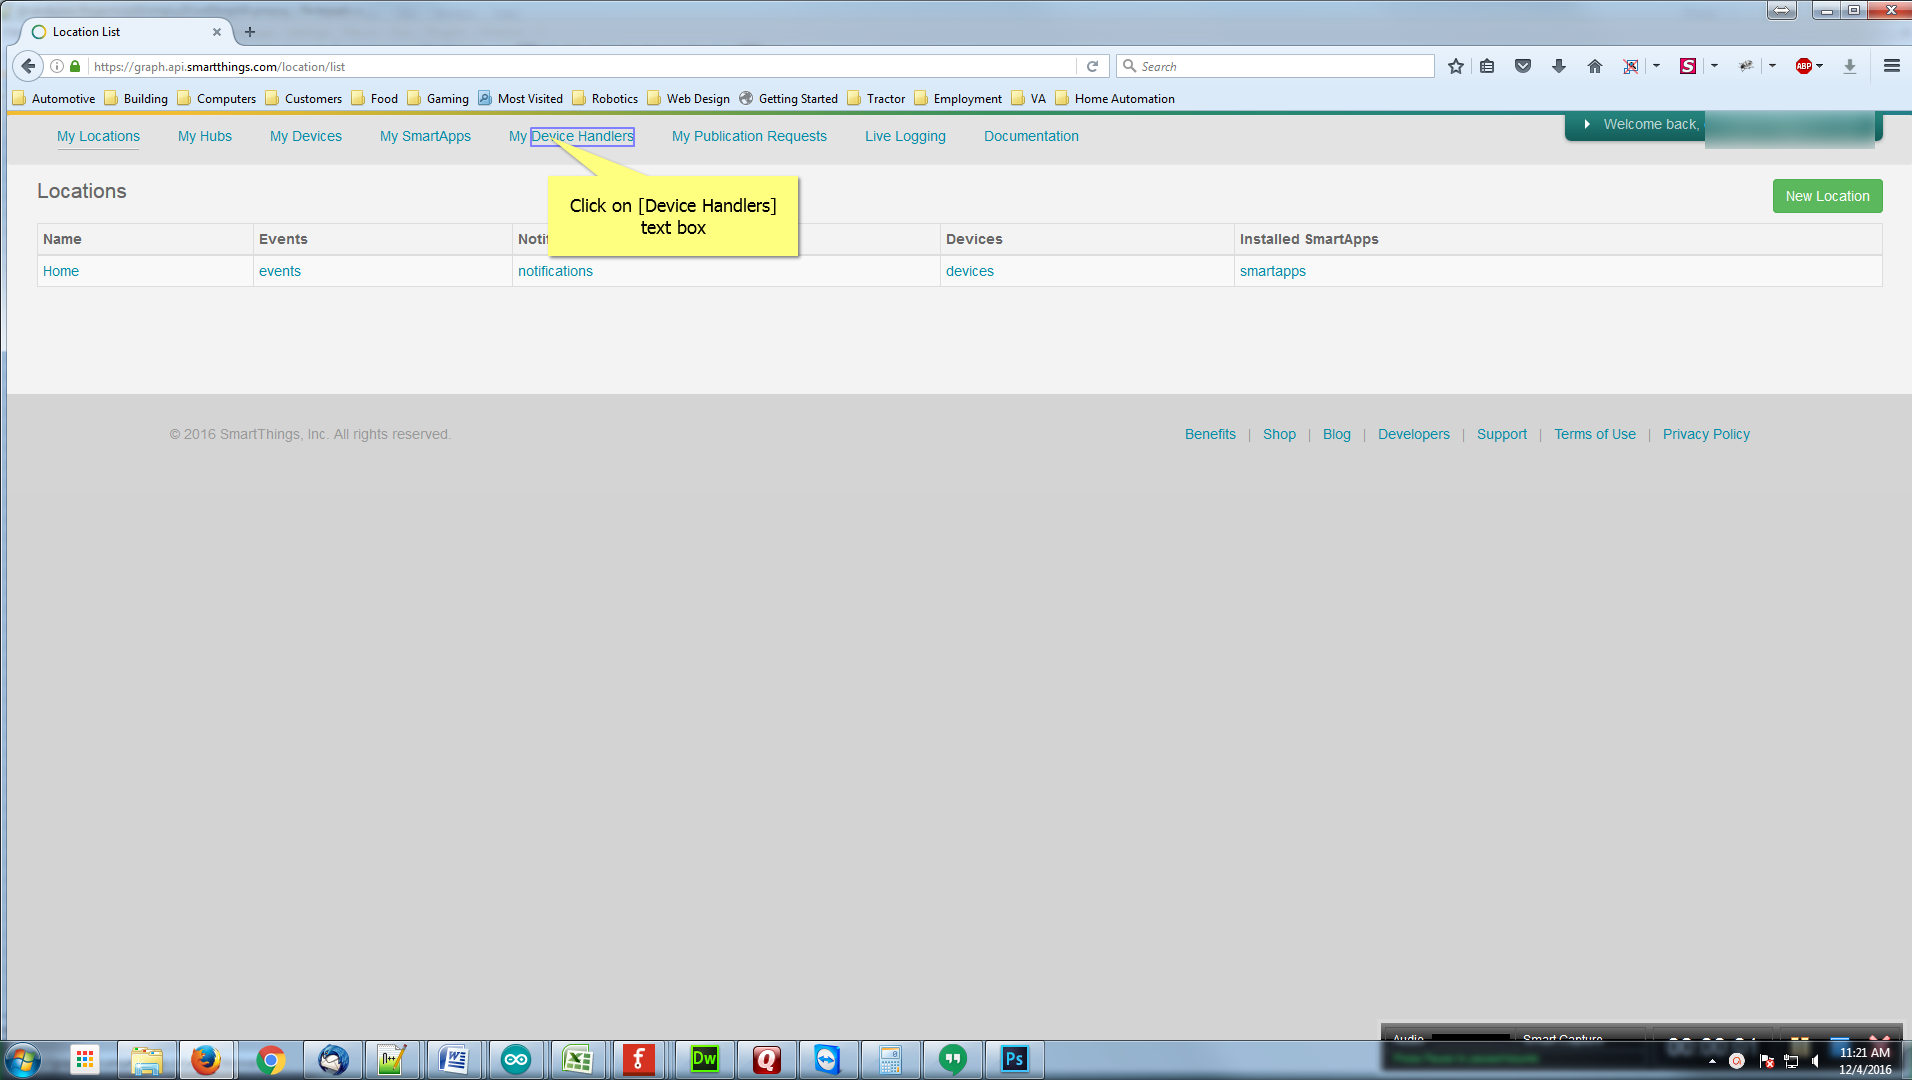Launch Google Chrome from the taskbar
Viewport: 1912px width, 1080px height.
[270, 1059]
